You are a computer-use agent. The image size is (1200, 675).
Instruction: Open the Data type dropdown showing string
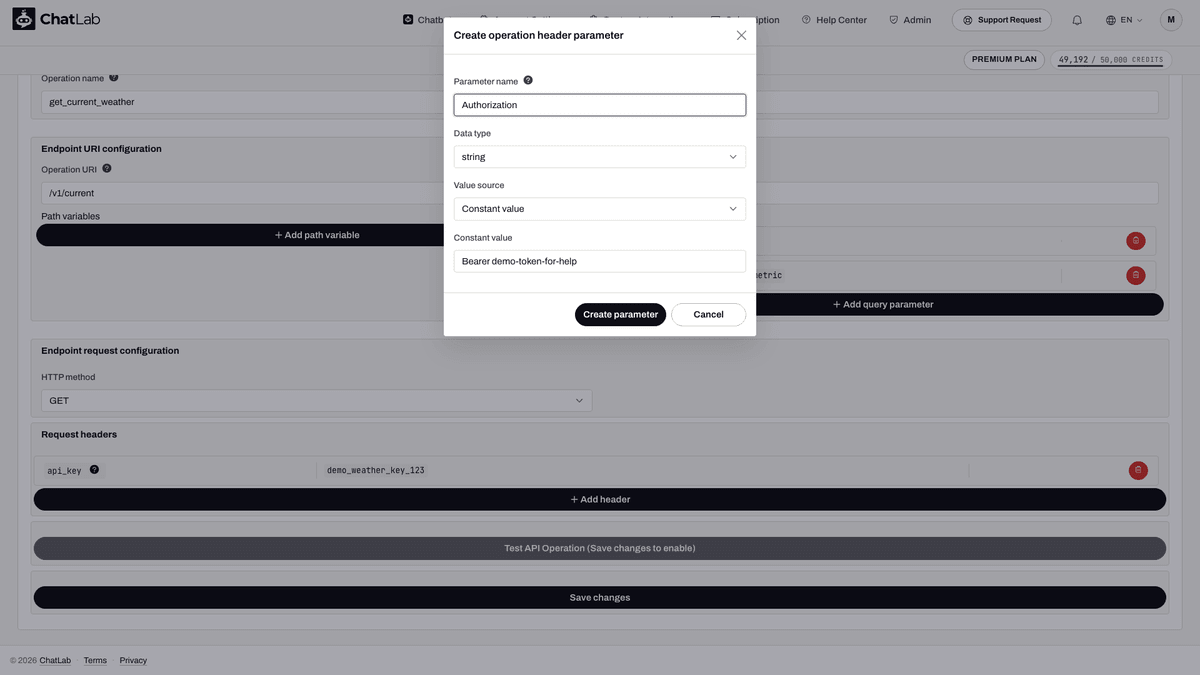(600, 157)
